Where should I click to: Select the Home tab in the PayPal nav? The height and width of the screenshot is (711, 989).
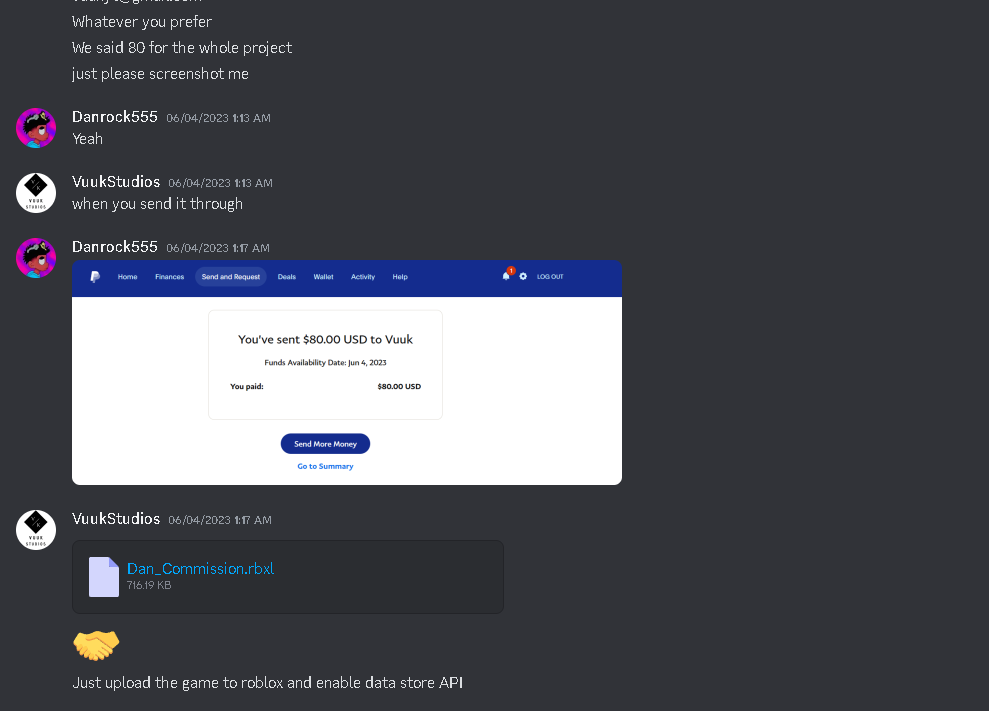pyautogui.click(x=127, y=277)
